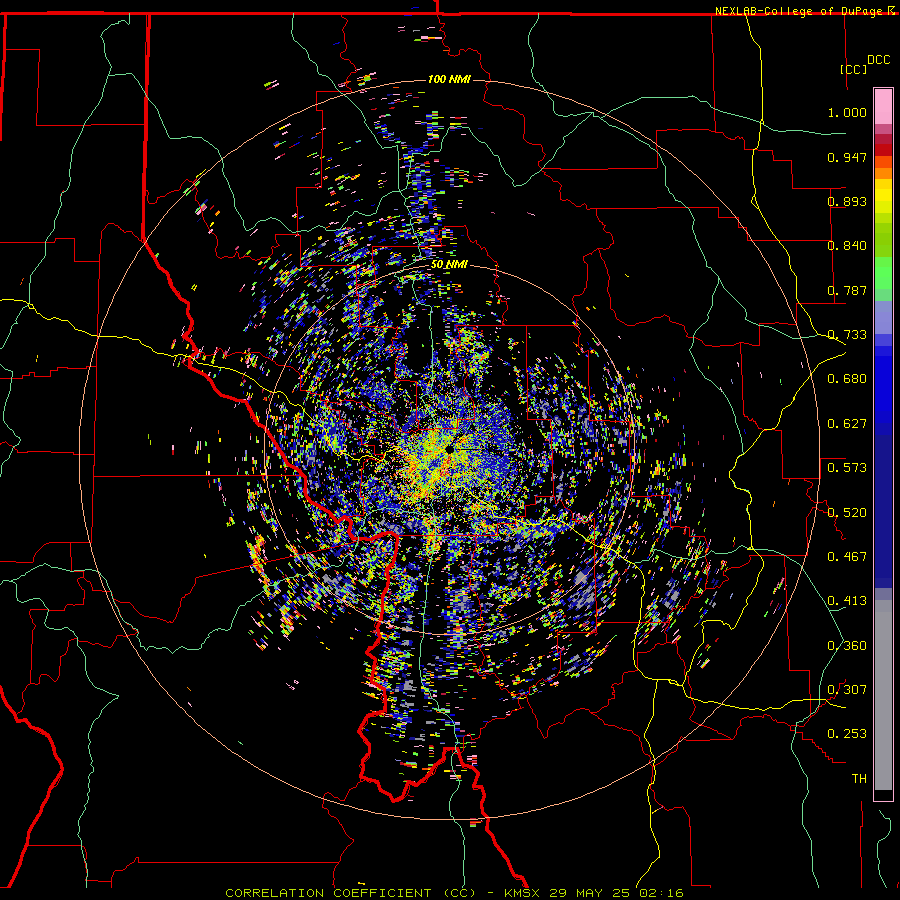The height and width of the screenshot is (900, 900).
Task: Pick the lavender swatch in the color scale
Action: coord(883,317)
